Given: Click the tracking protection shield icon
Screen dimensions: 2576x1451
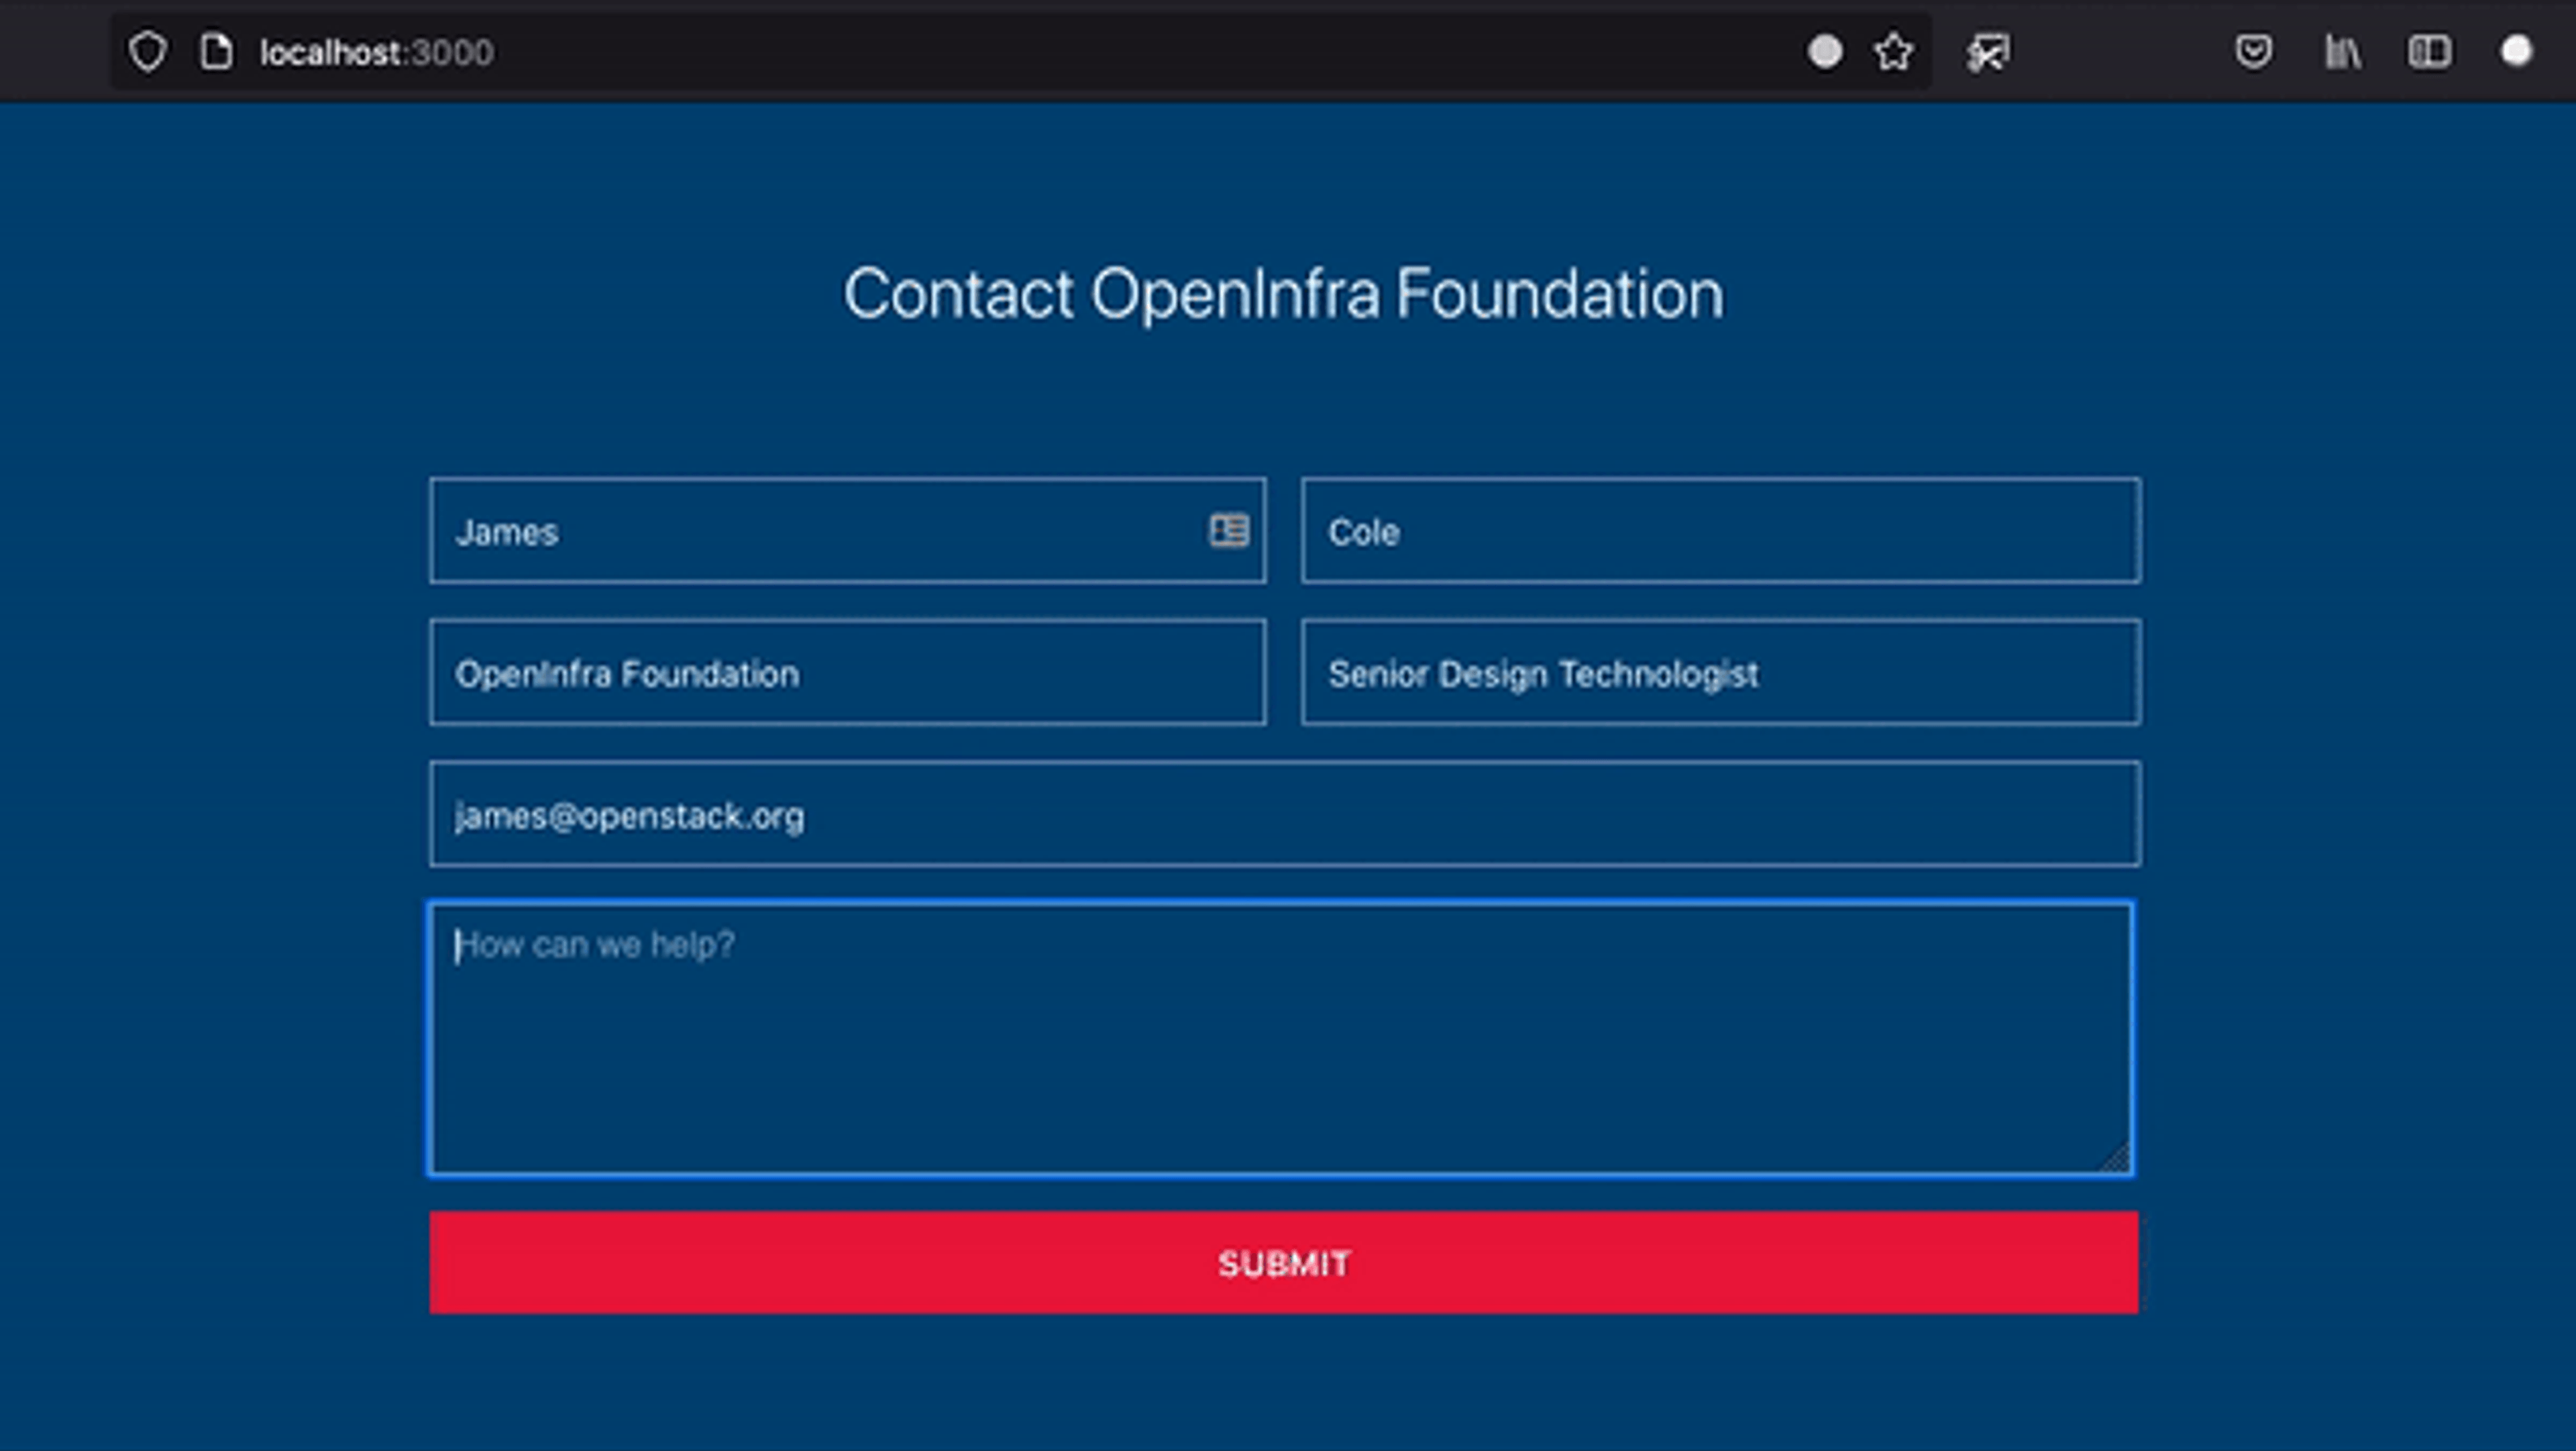Looking at the screenshot, I should click(148, 52).
